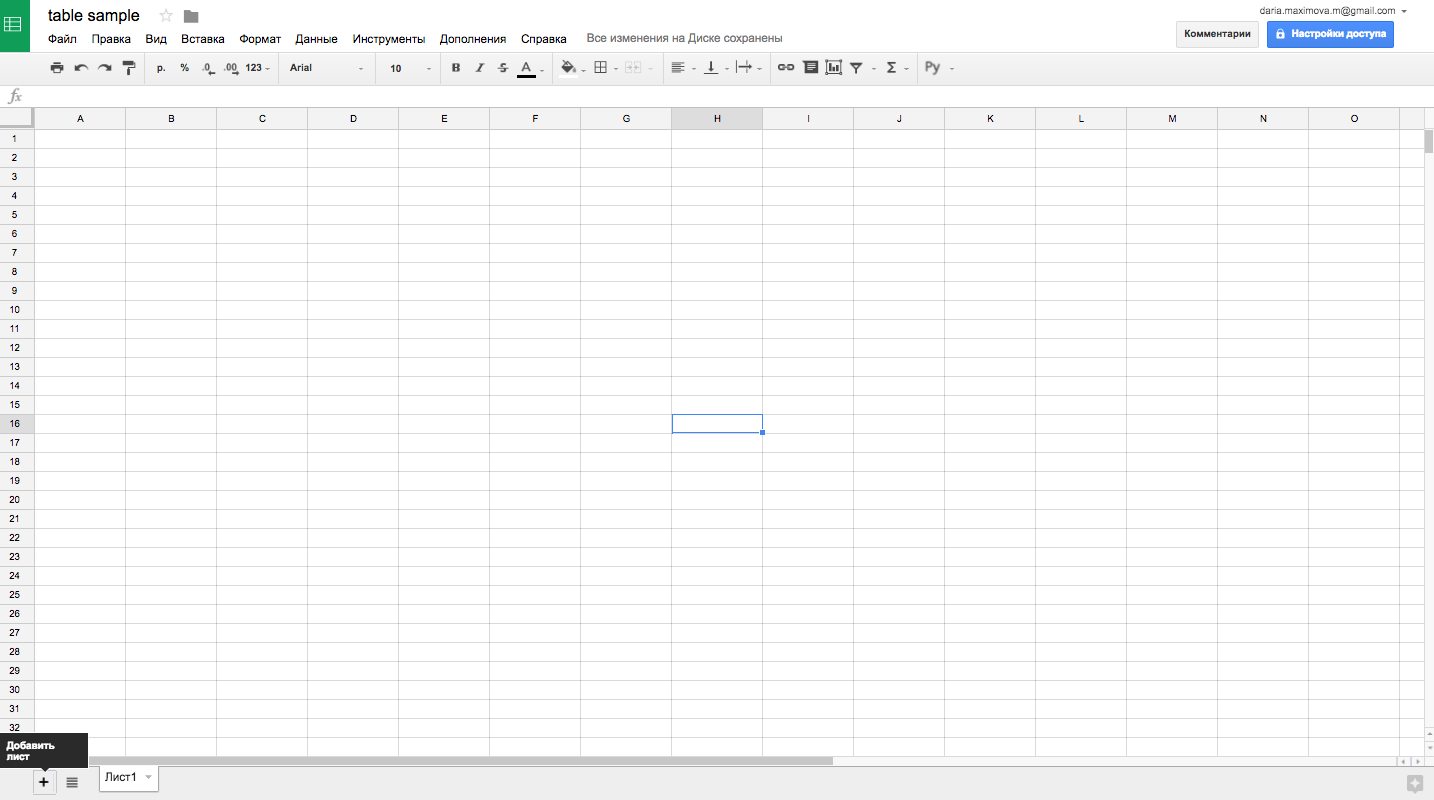Toggle the filter funnel icon
Screen dimensions: 1434x800
point(856,68)
